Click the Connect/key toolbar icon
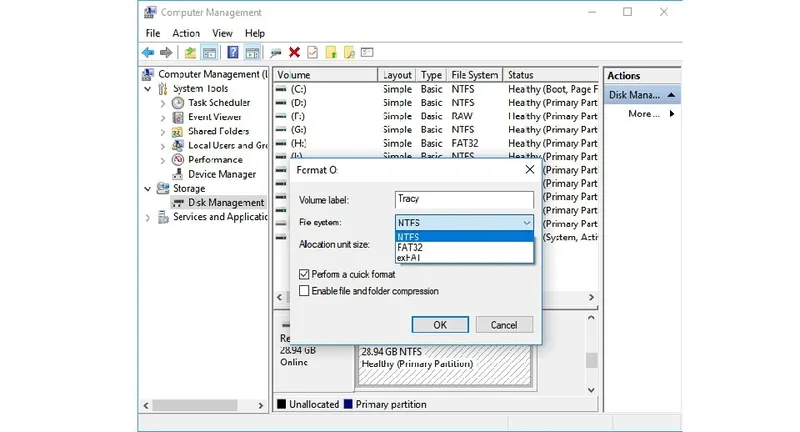 [x=276, y=53]
